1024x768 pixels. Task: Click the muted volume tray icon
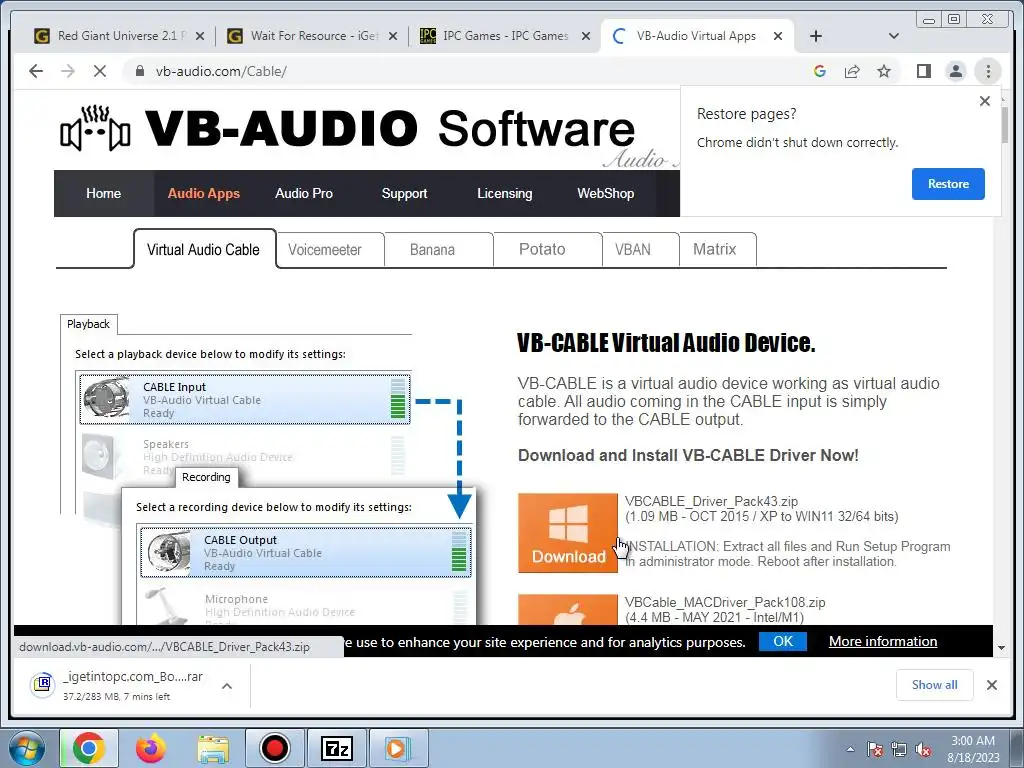(x=923, y=750)
